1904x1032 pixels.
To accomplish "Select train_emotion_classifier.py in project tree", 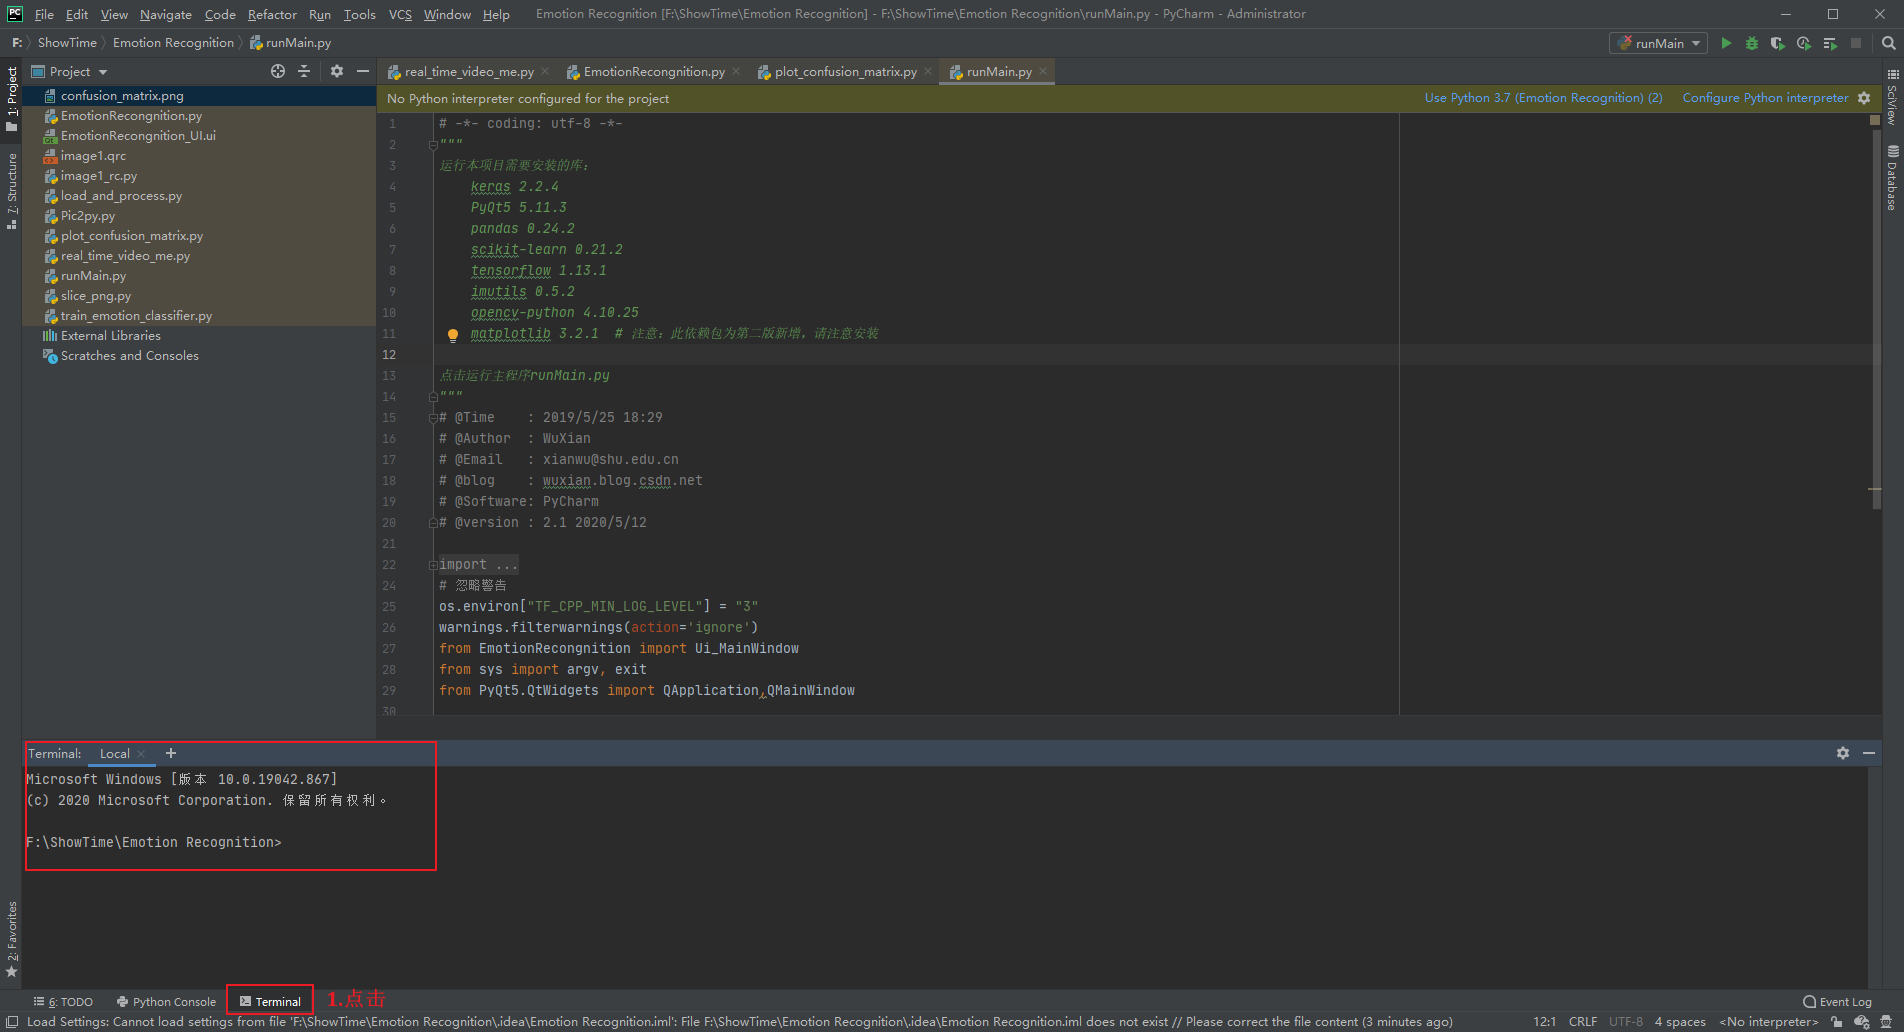I will click(199, 316).
